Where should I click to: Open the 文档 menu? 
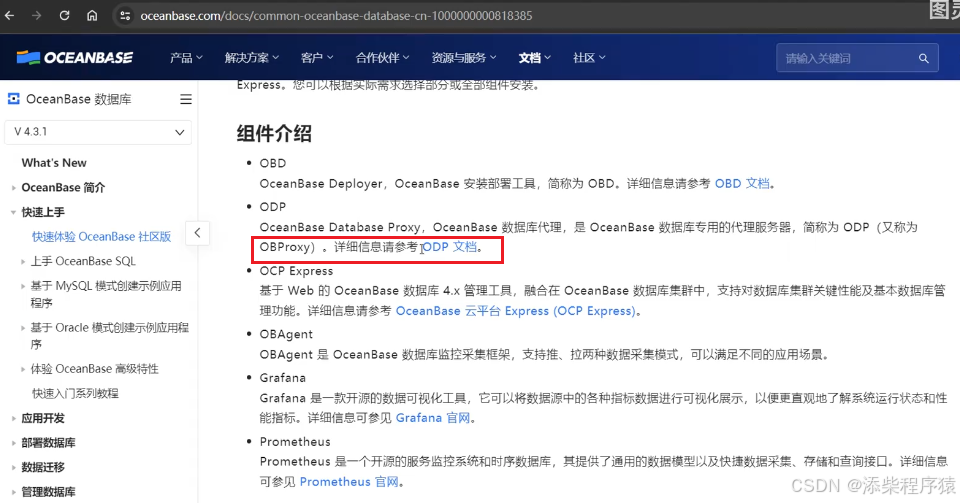[x=534, y=58]
